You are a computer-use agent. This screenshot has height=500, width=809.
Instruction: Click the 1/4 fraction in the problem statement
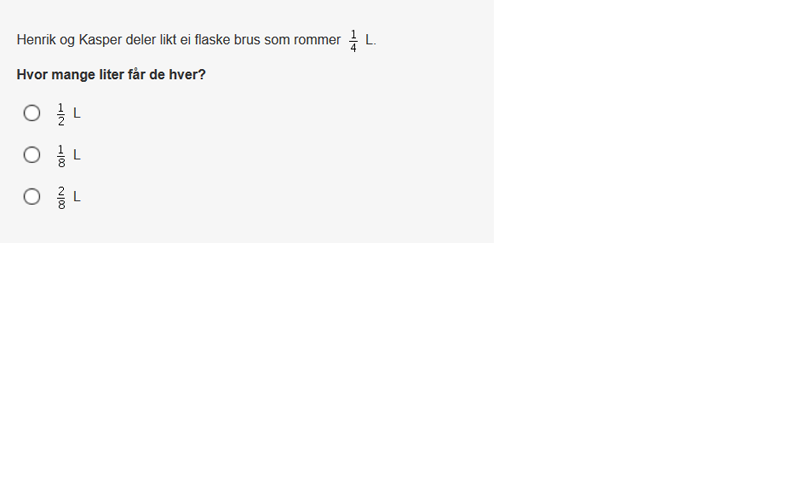(353, 41)
